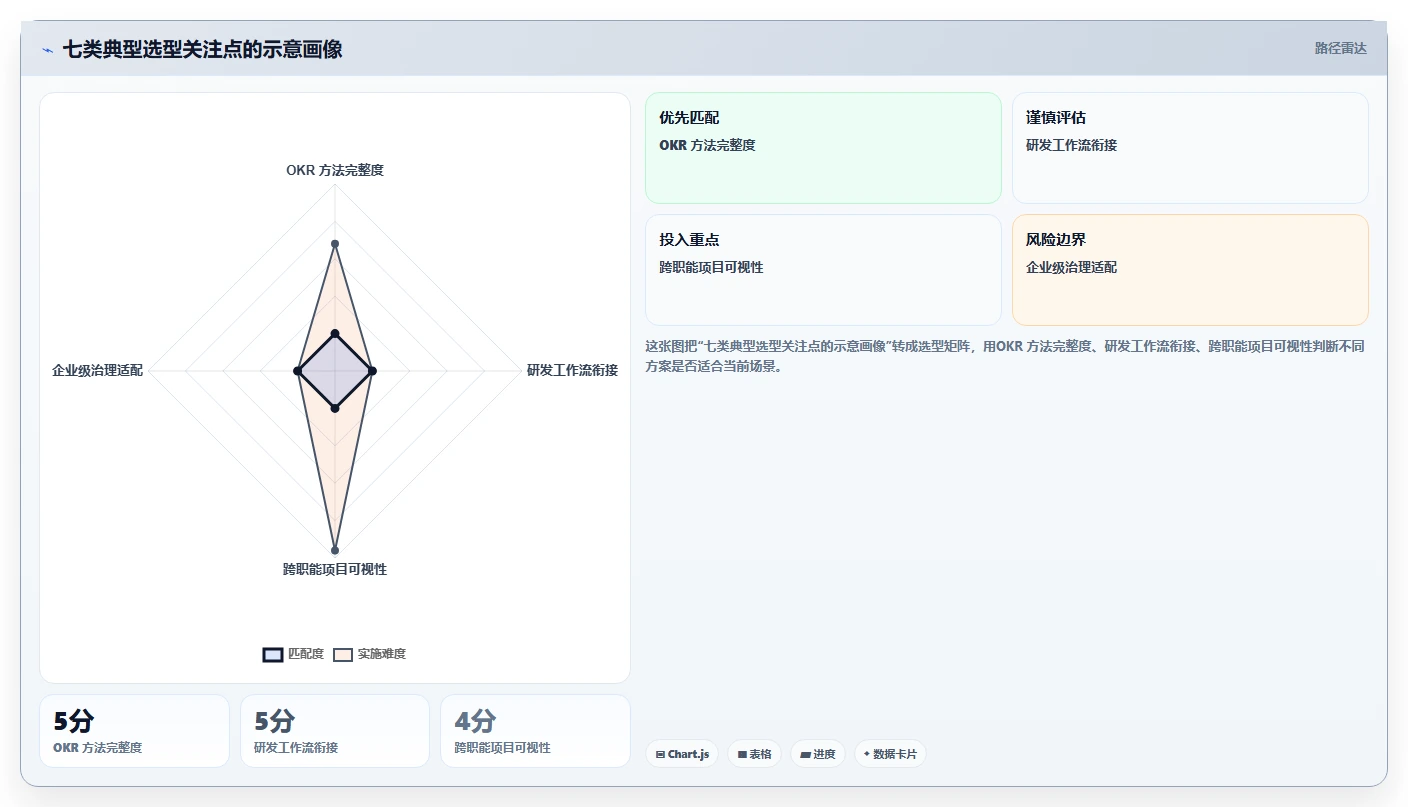This screenshot has height=807, width=1408.
Task: Toggle the 实施难度 legend entry
Action: point(369,654)
